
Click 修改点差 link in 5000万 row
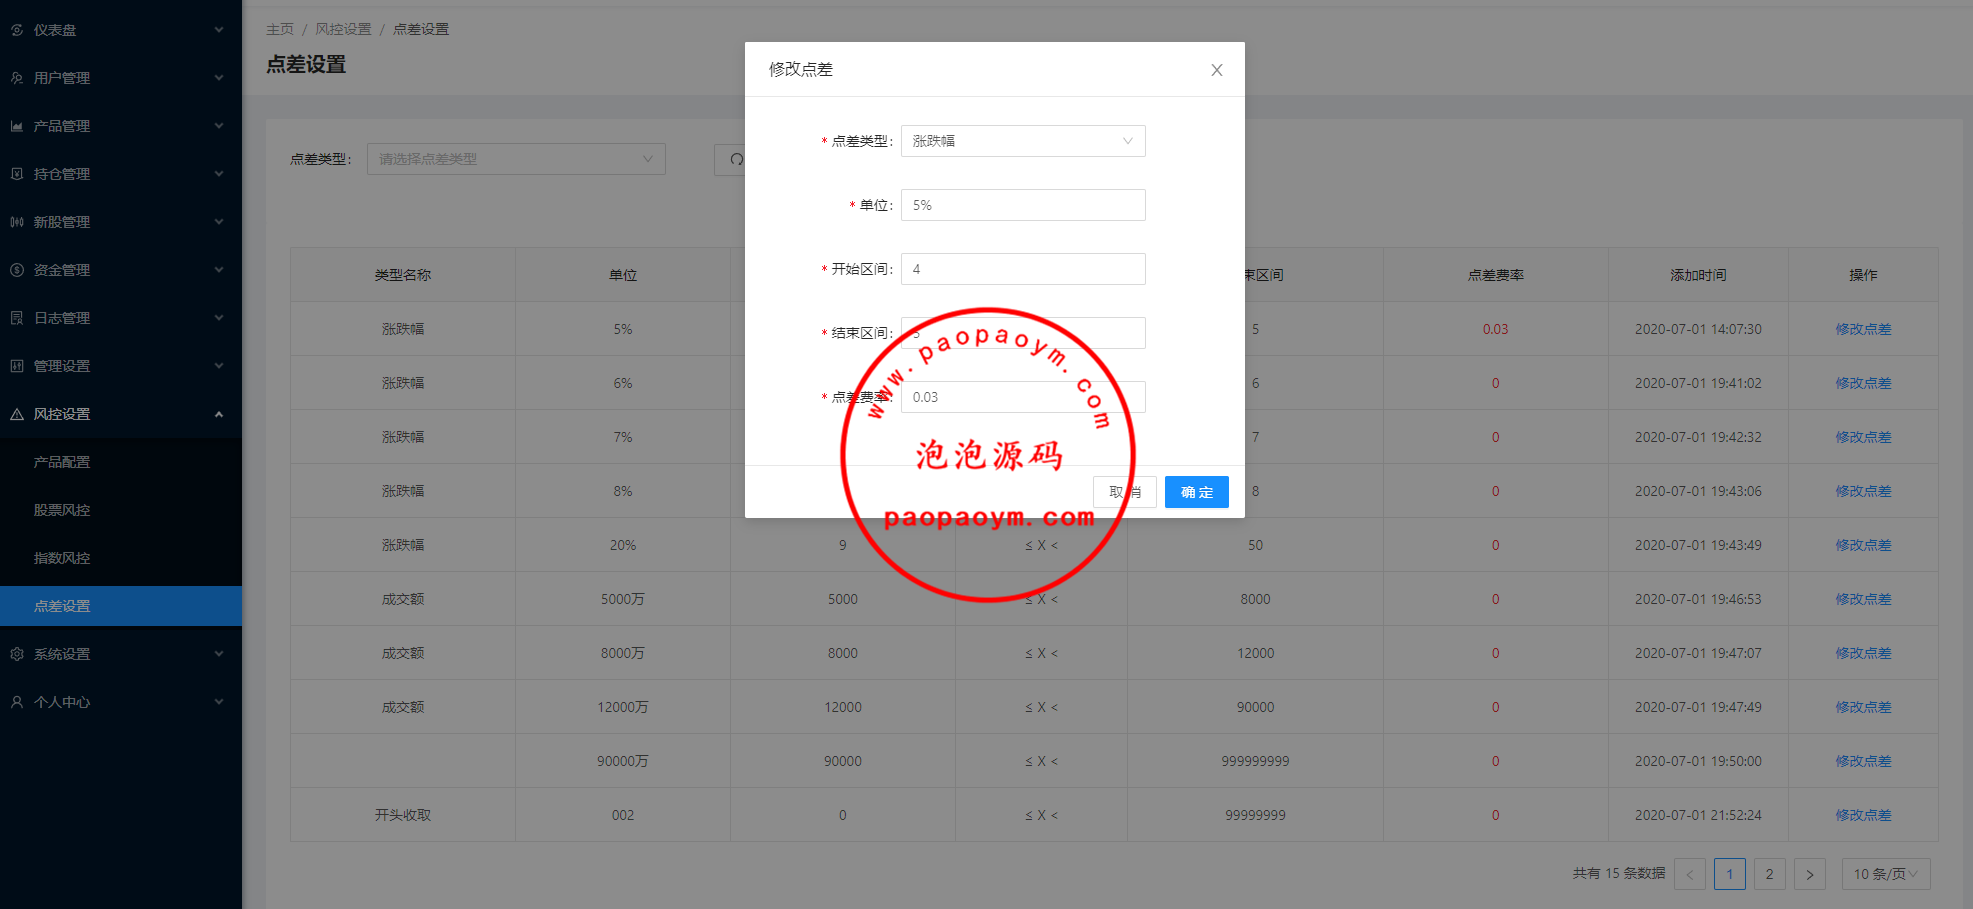[1863, 599]
